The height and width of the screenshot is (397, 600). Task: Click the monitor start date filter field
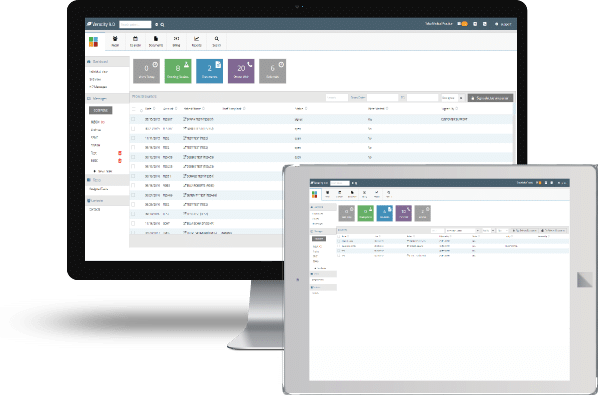pos(383,98)
